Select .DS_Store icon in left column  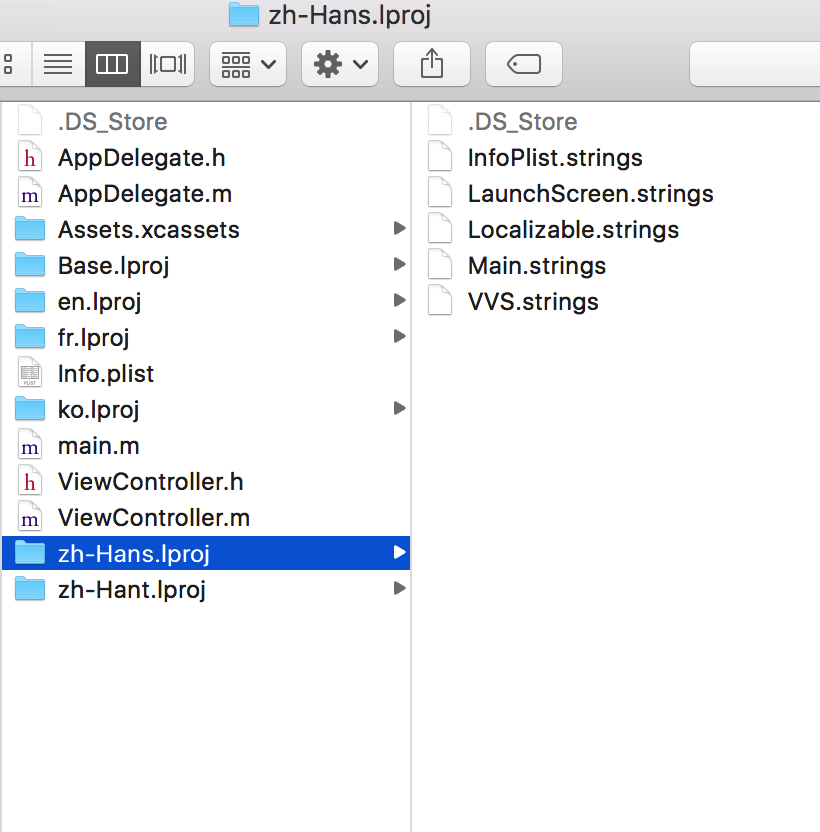[x=30, y=122]
